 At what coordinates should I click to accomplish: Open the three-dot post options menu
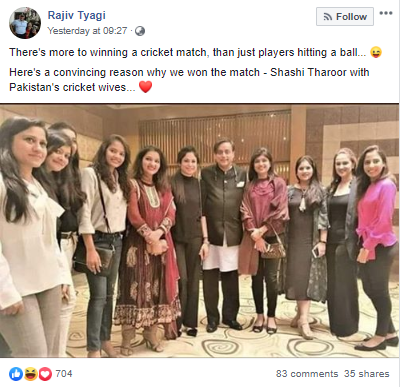click(386, 13)
